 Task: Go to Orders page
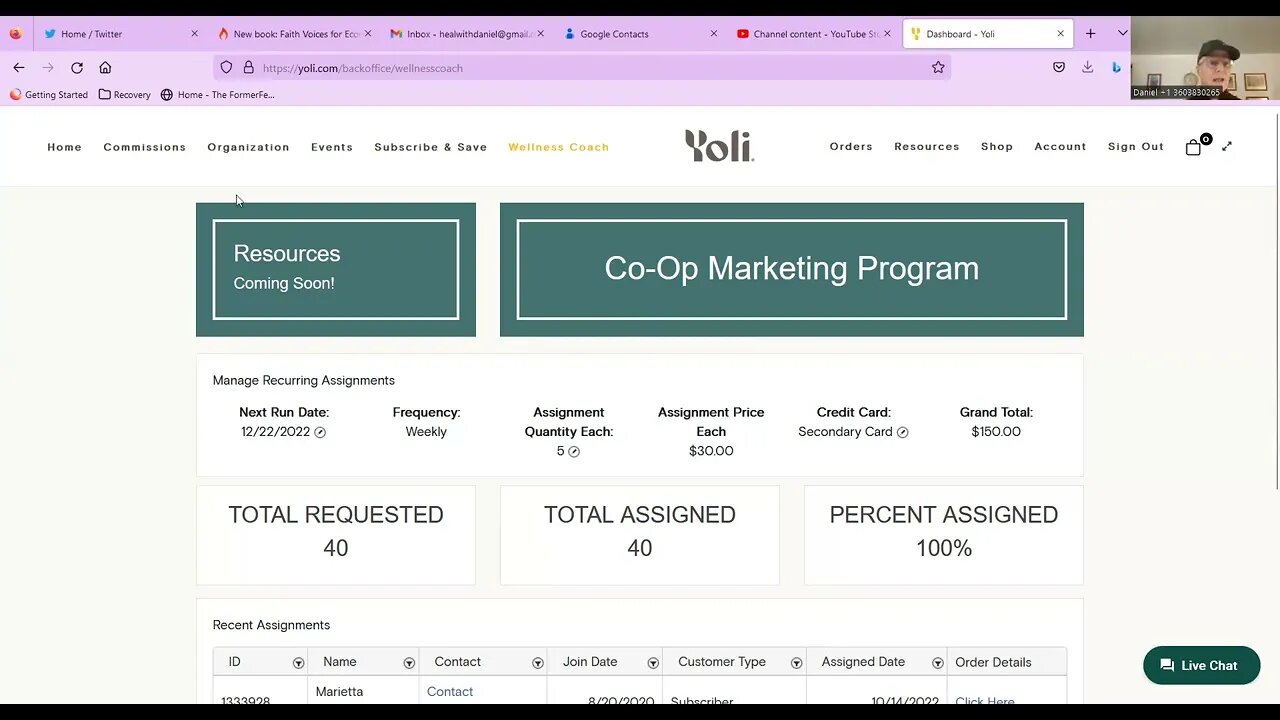click(851, 146)
